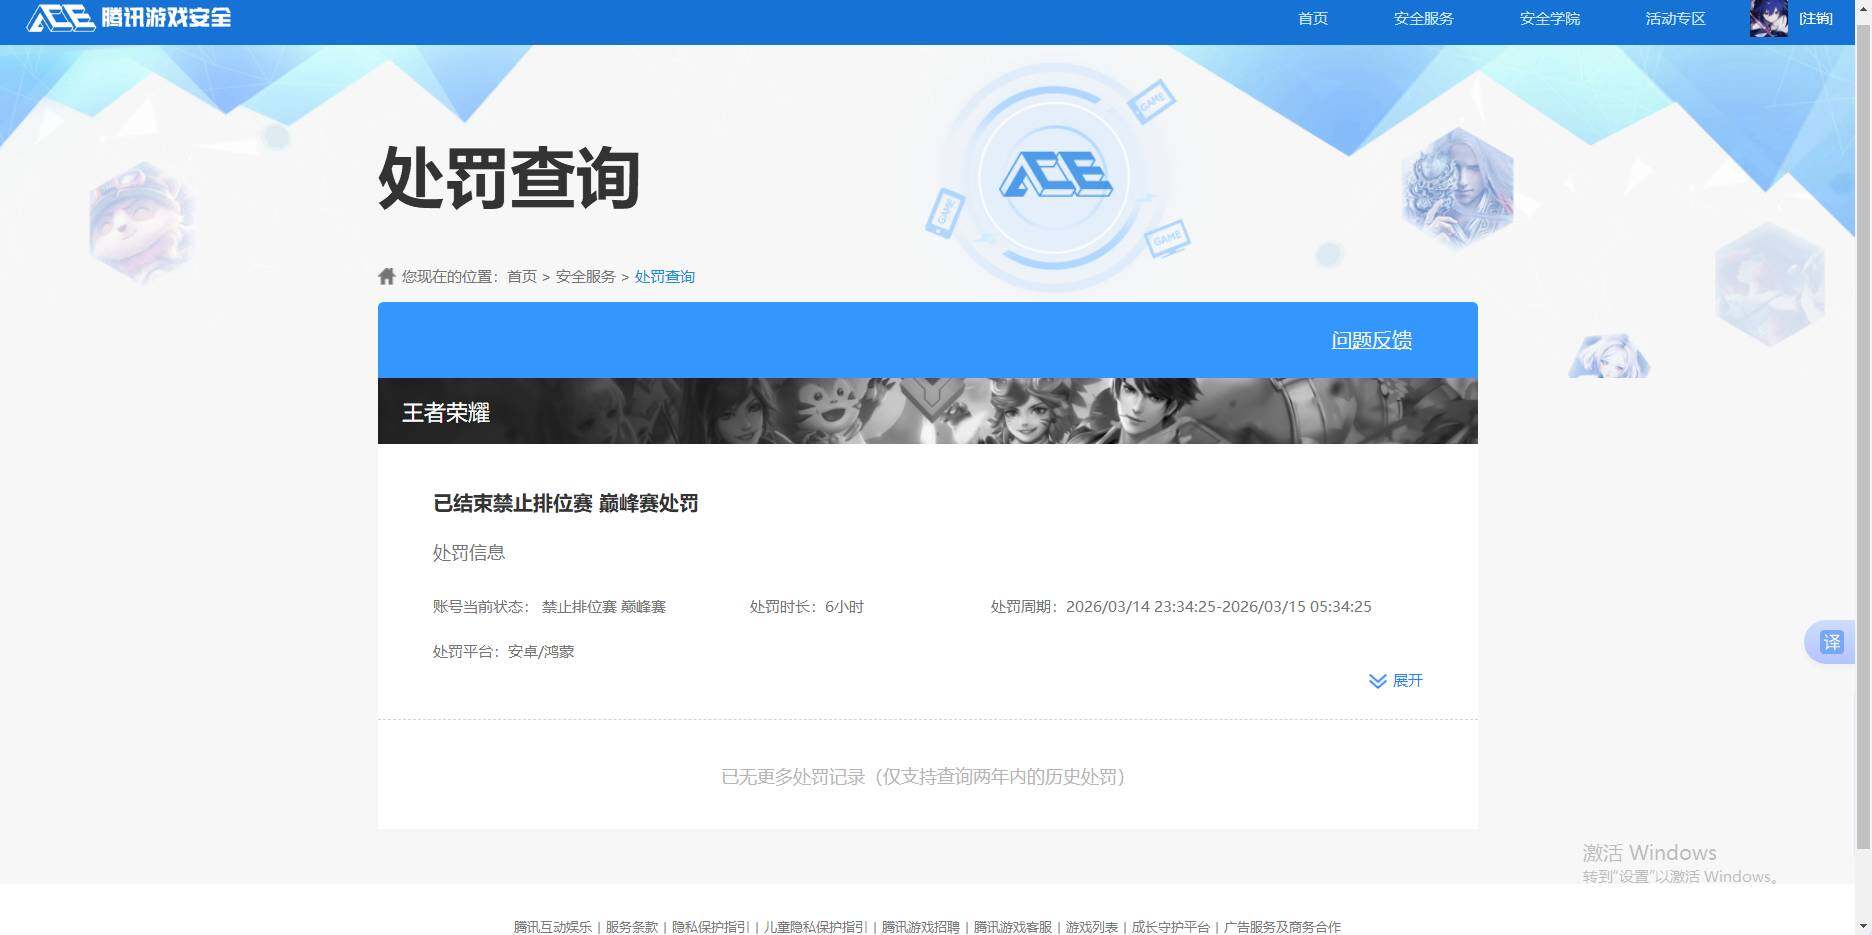Open 问题反馈 feedback link
Image resolution: width=1872 pixels, height=935 pixels.
(1371, 340)
